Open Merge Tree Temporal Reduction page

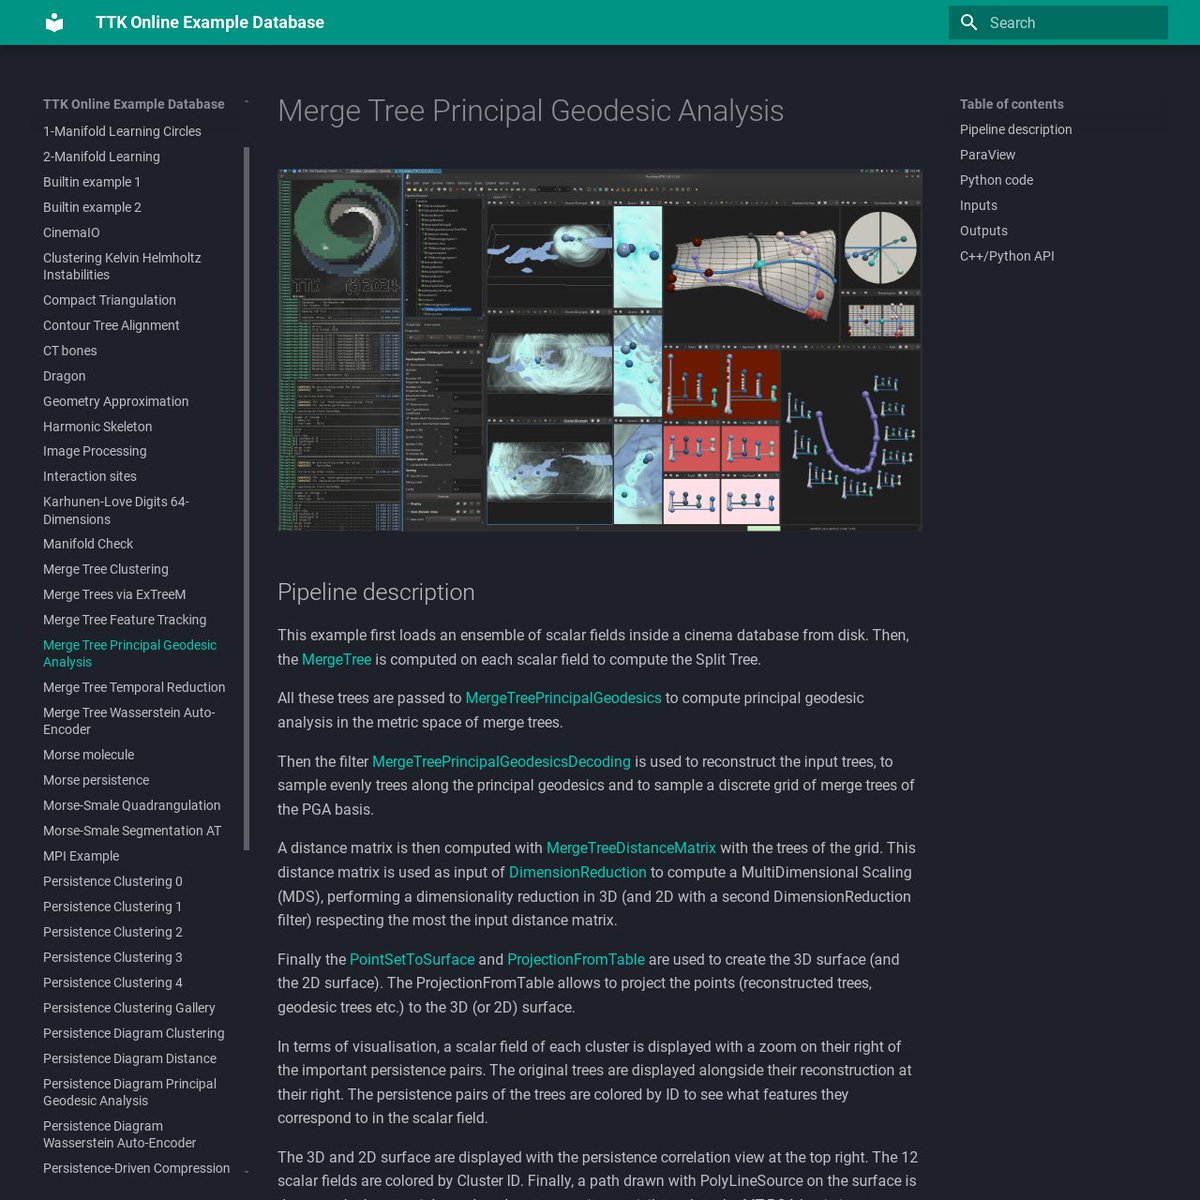[134, 687]
